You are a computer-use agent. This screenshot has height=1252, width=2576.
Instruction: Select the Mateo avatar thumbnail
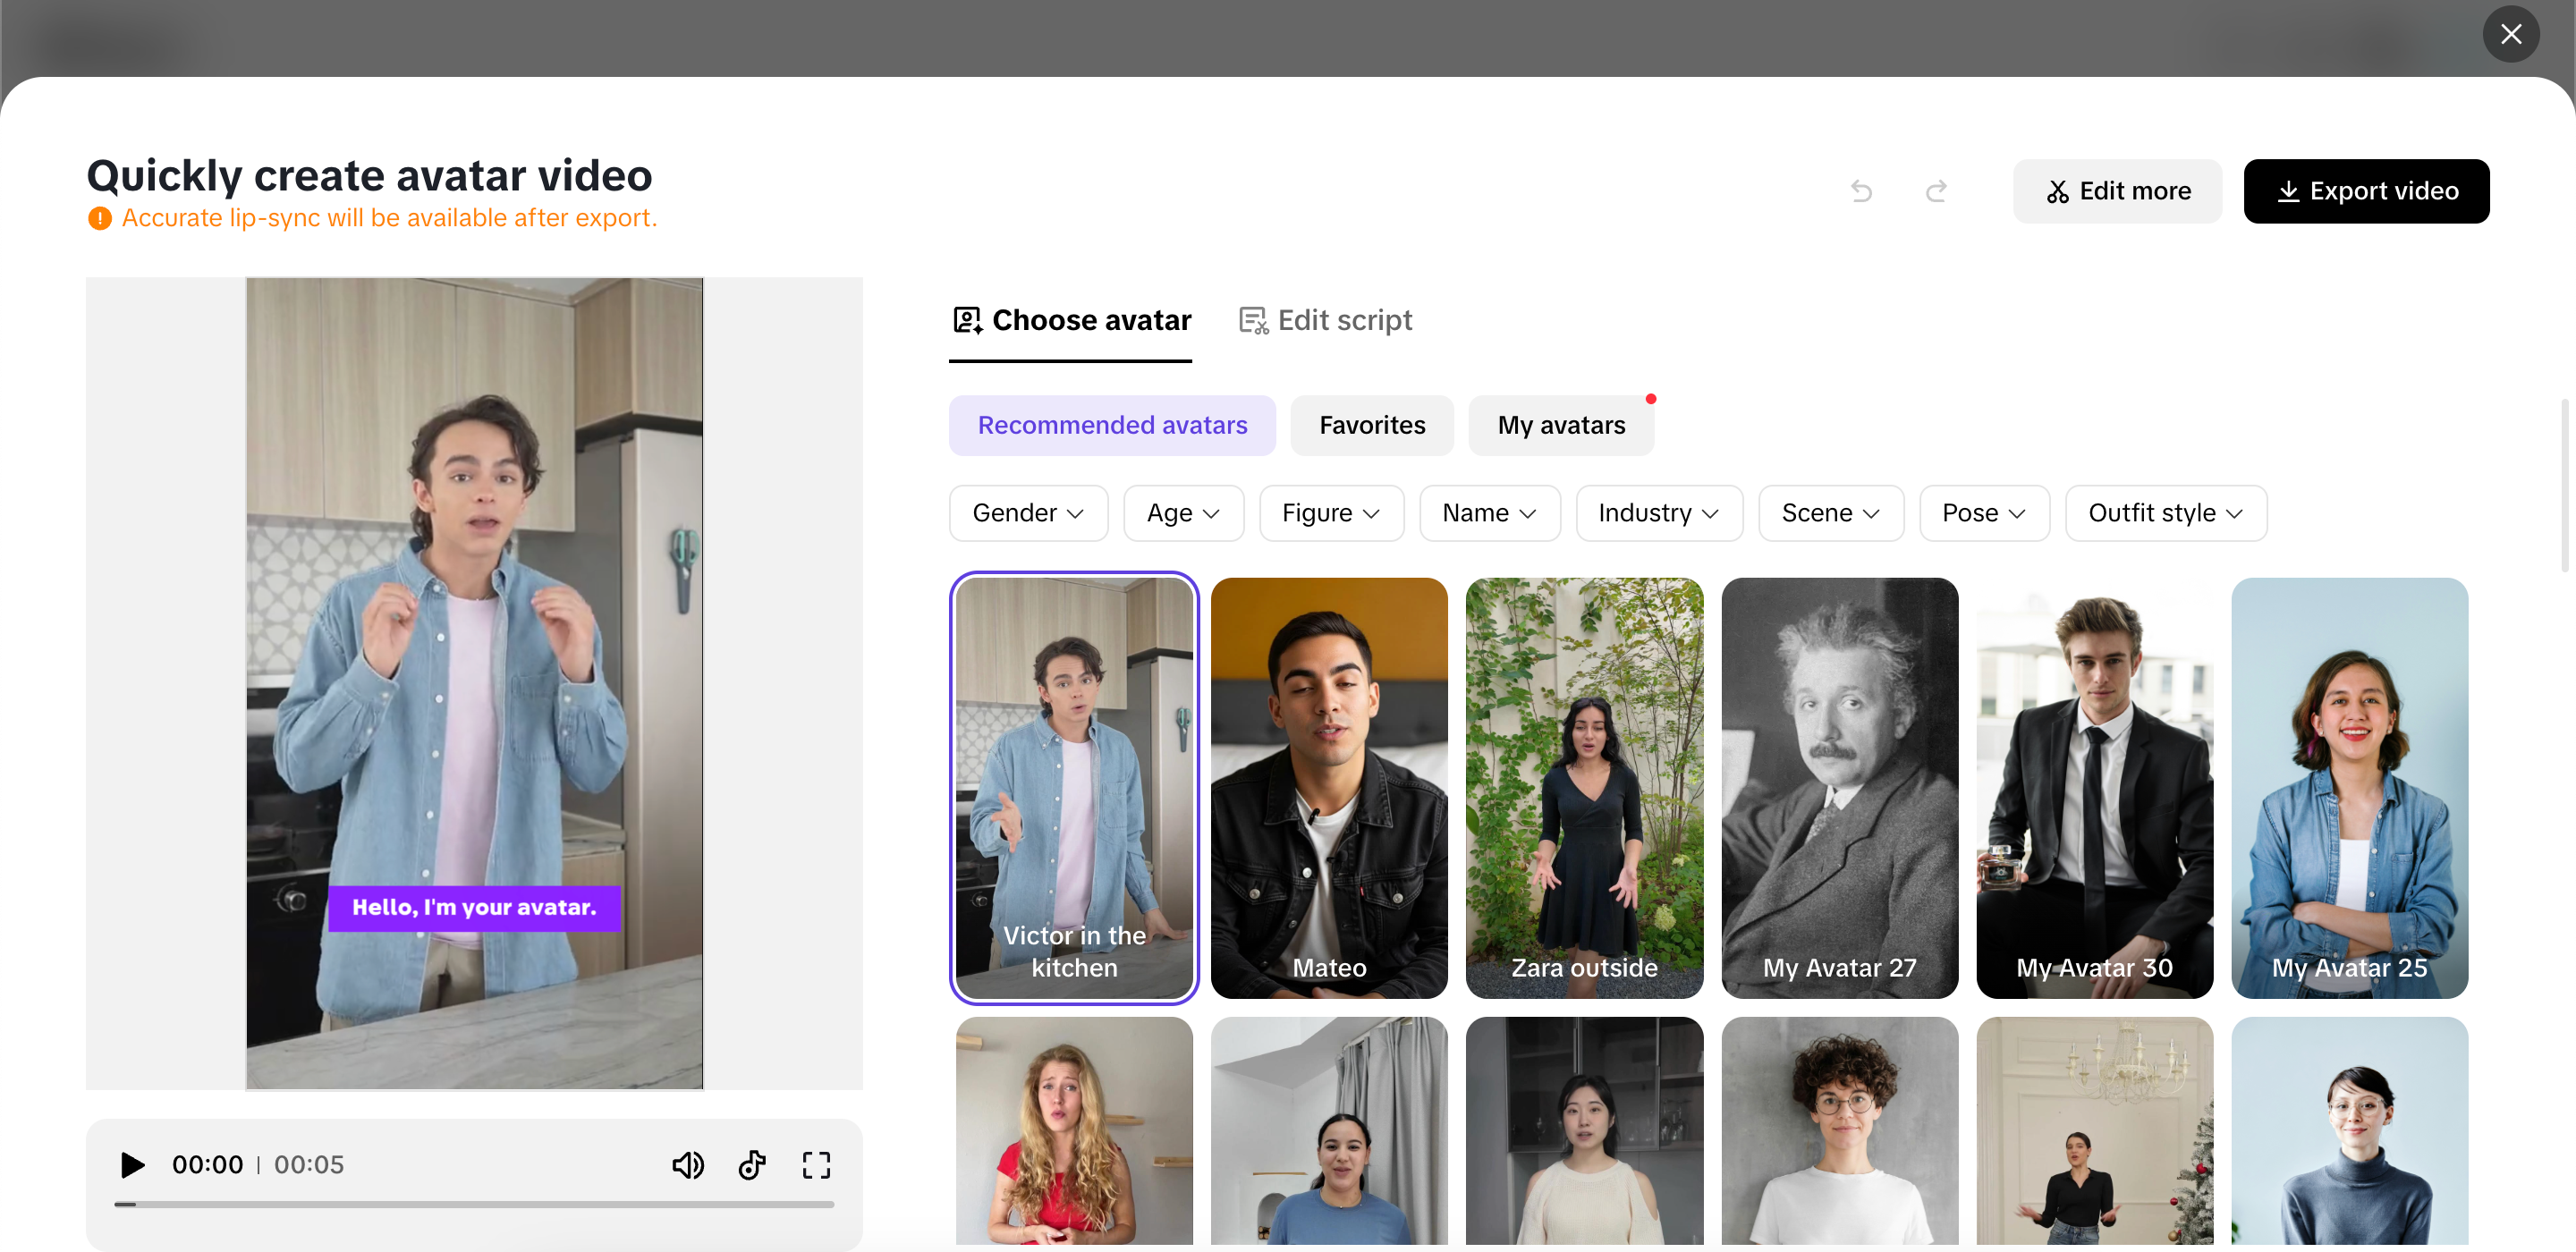pyautogui.click(x=1329, y=787)
